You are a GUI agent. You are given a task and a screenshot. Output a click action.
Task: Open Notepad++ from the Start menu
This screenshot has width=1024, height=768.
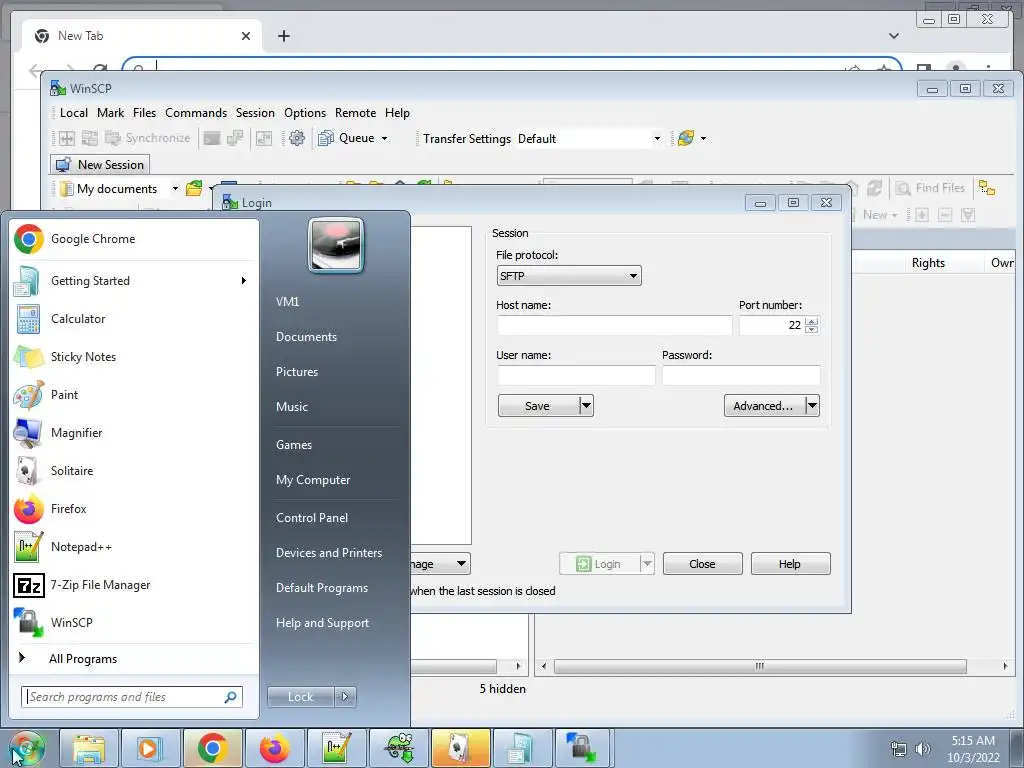tap(134, 547)
